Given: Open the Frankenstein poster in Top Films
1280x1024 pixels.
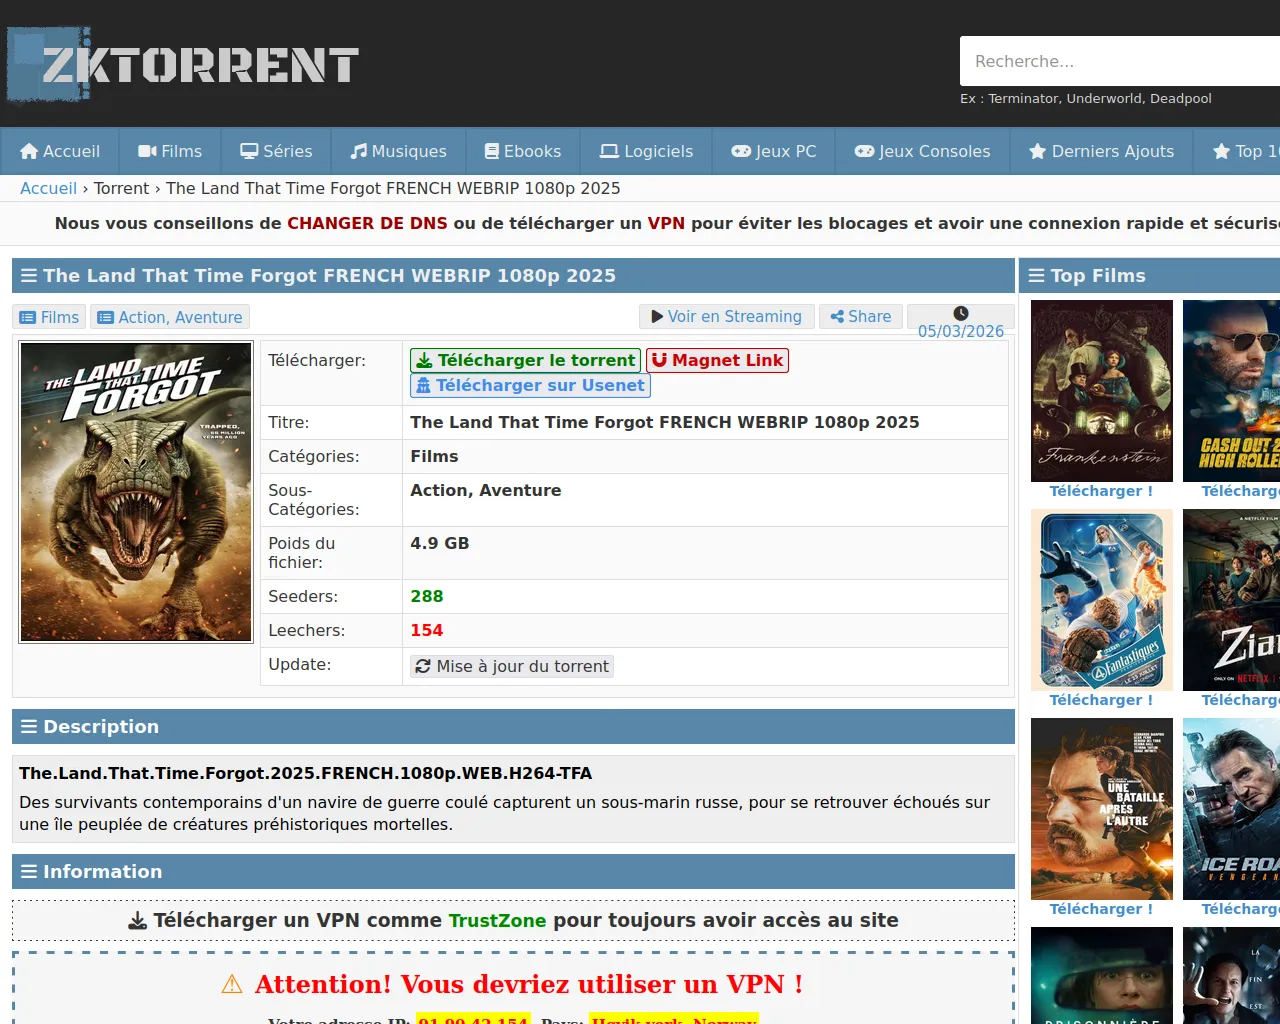Looking at the screenshot, I should [x=1102, y=391].
